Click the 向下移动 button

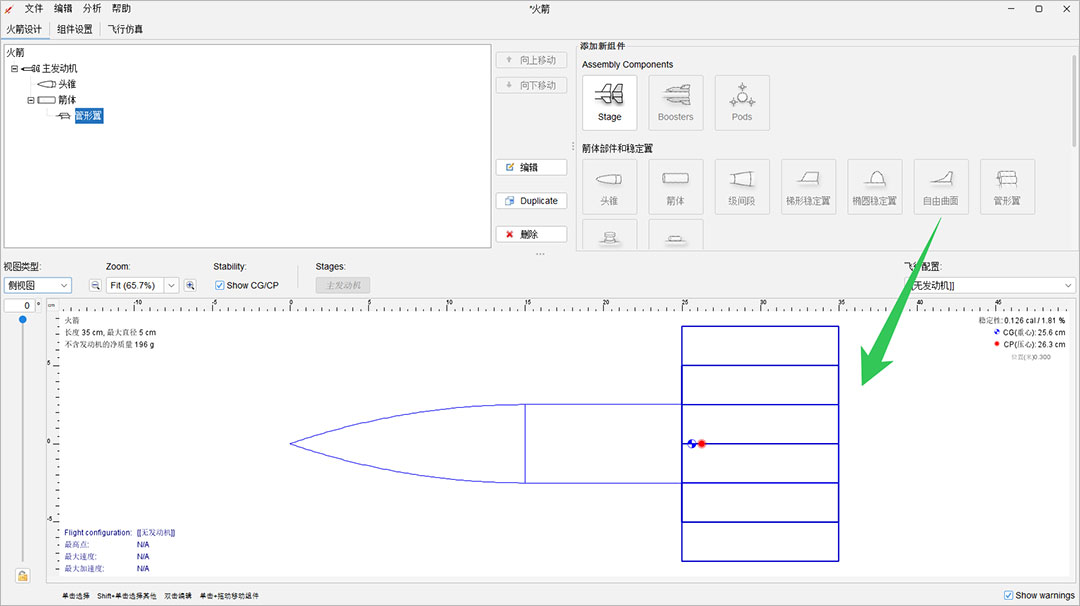pyautogui.click(x=532, y=85)
